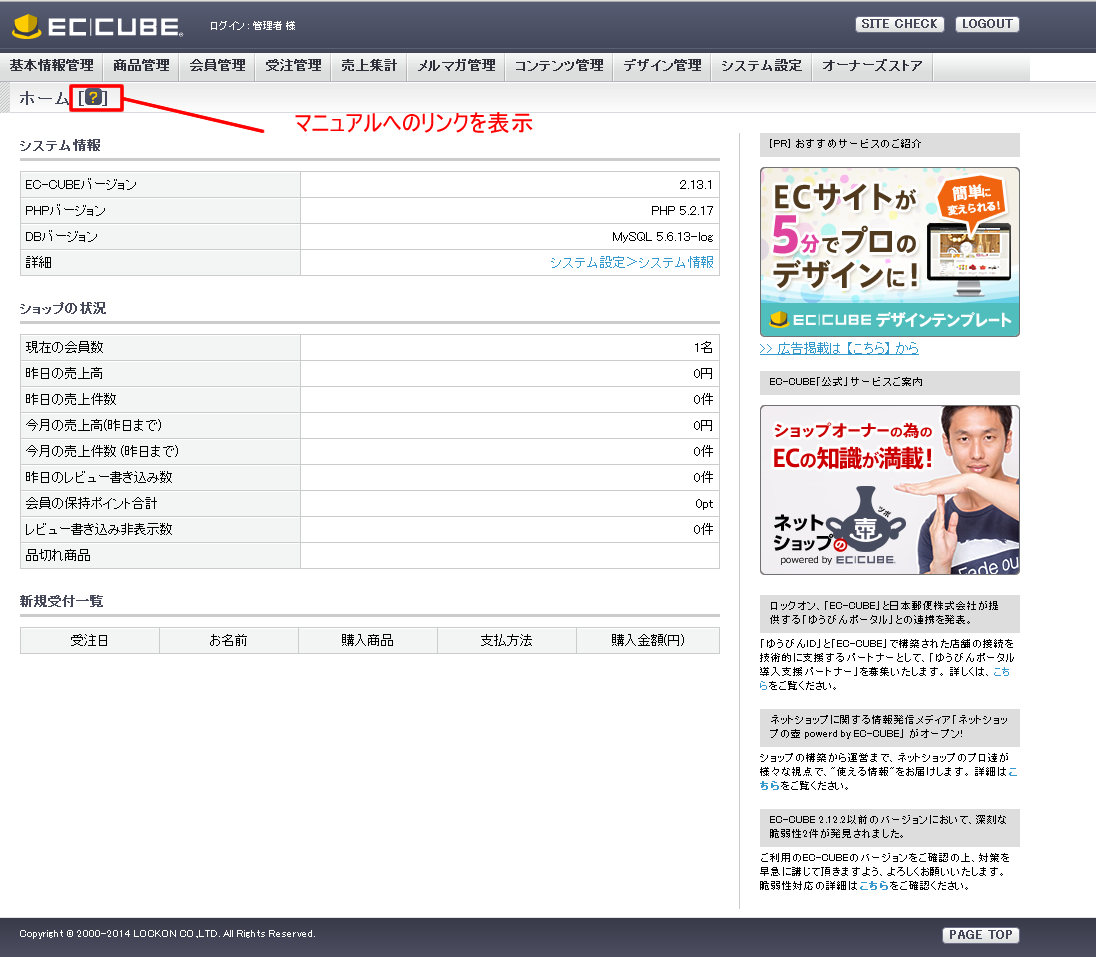The image size is (1096, 957).
Task: Click the EC-CUBE「公式」サービスご案内 header
Action: 890,382
